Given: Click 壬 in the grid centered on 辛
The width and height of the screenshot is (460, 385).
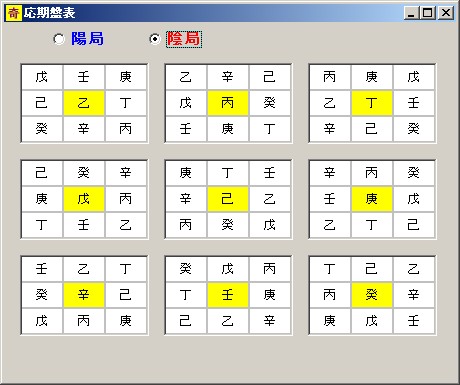Looking at the screenshot, I should point(42,269).
